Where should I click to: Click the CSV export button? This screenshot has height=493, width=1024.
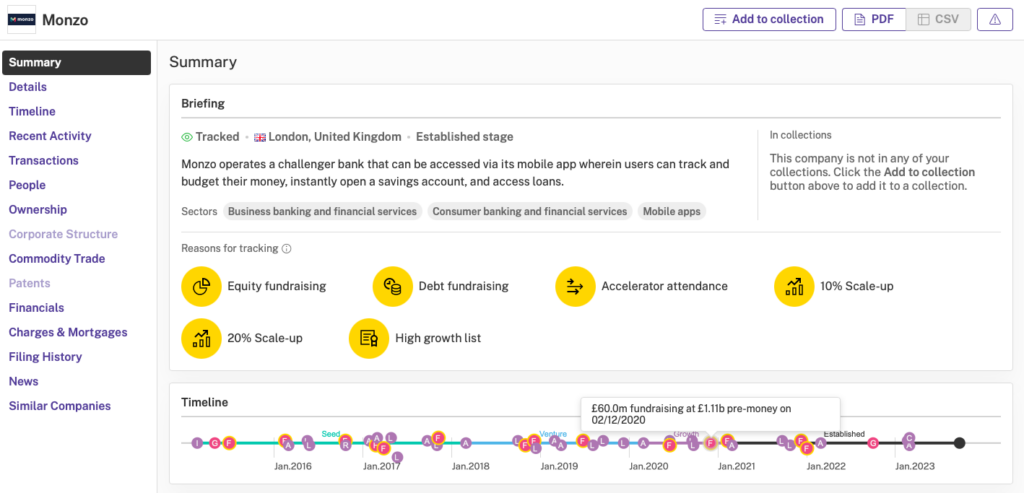(x=938, y=19)
